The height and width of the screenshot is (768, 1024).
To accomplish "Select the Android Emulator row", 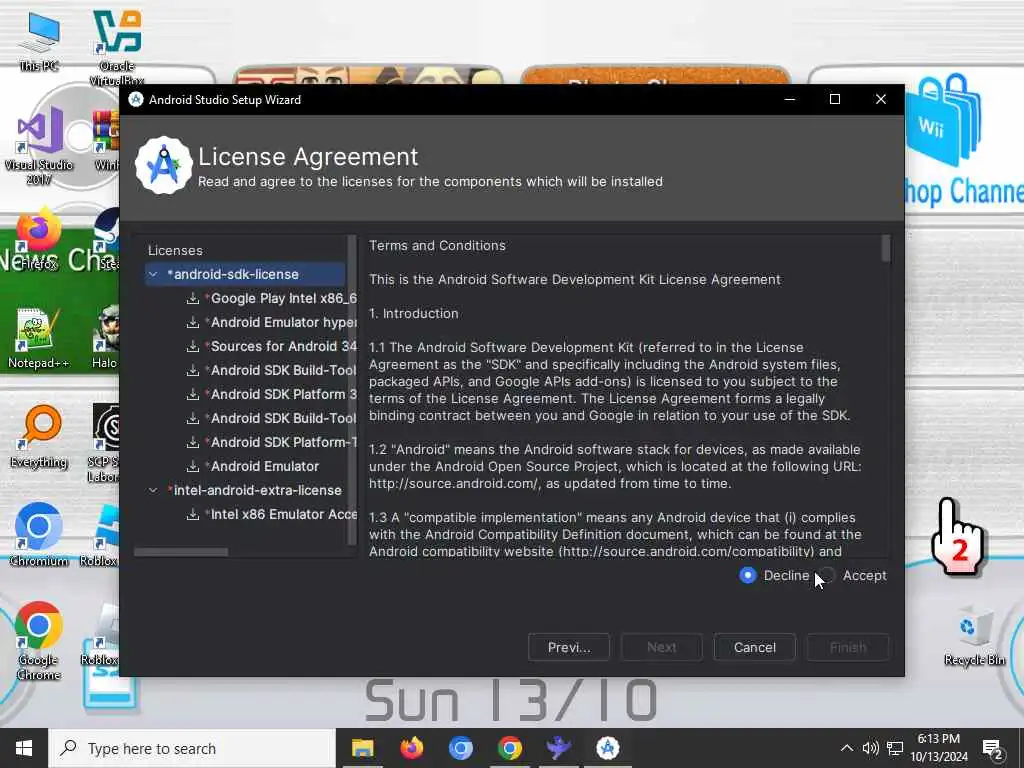I will click(x=264, y=466).
